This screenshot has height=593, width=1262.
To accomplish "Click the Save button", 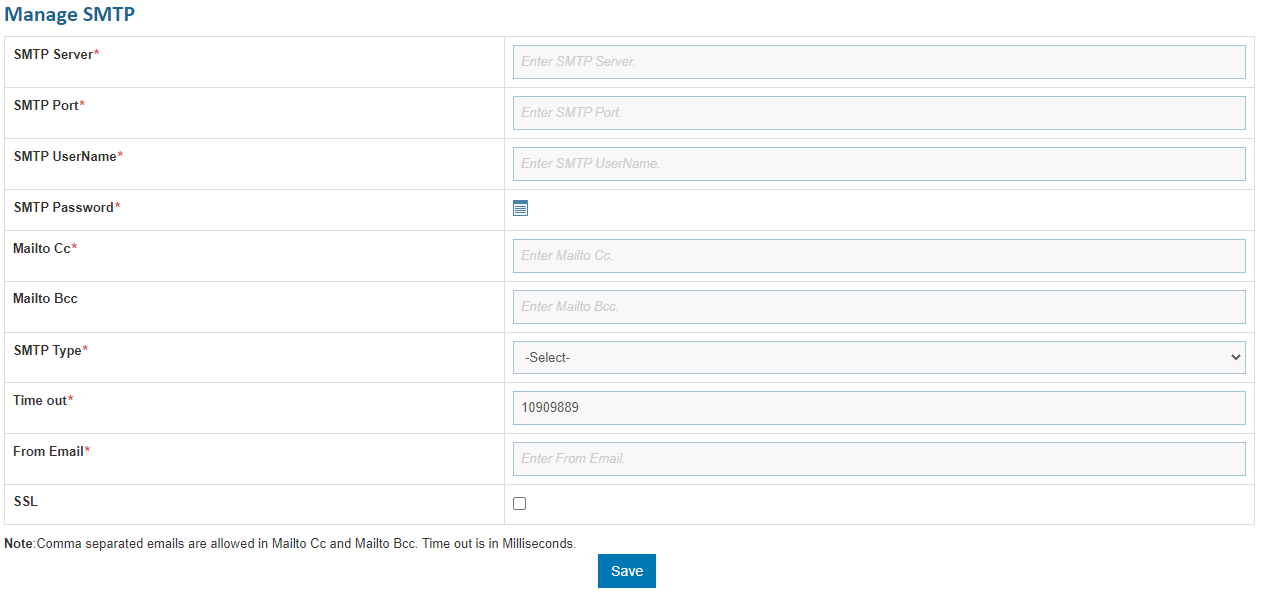I will pyautogui.click(x=626, y=570).
